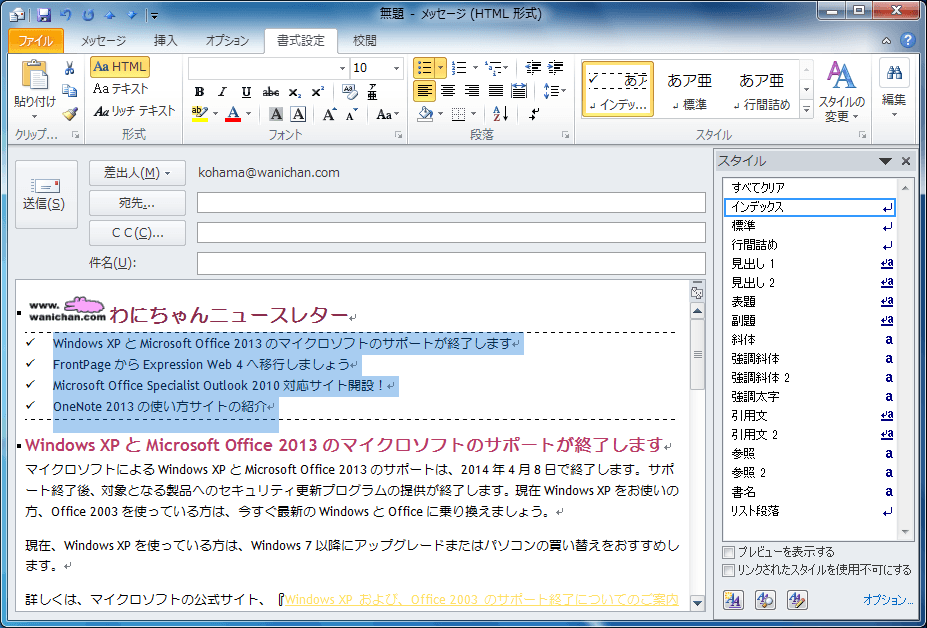Apply italic formatting with the I icon

pyautogui.click(x=222, y=92)
